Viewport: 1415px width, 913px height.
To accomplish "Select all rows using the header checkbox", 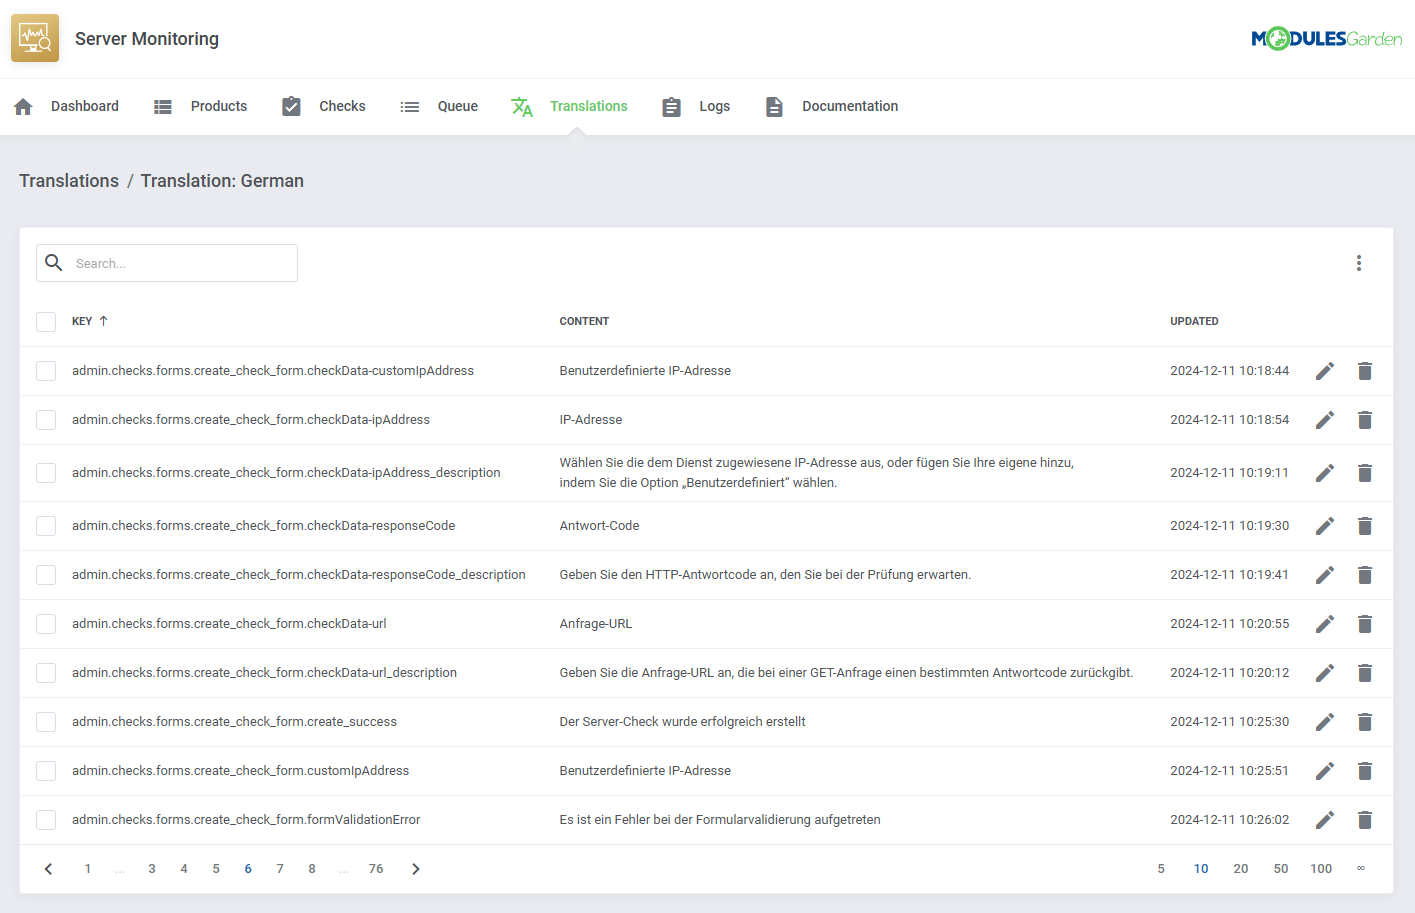I will pyautogui.click(x=46, y=321).
